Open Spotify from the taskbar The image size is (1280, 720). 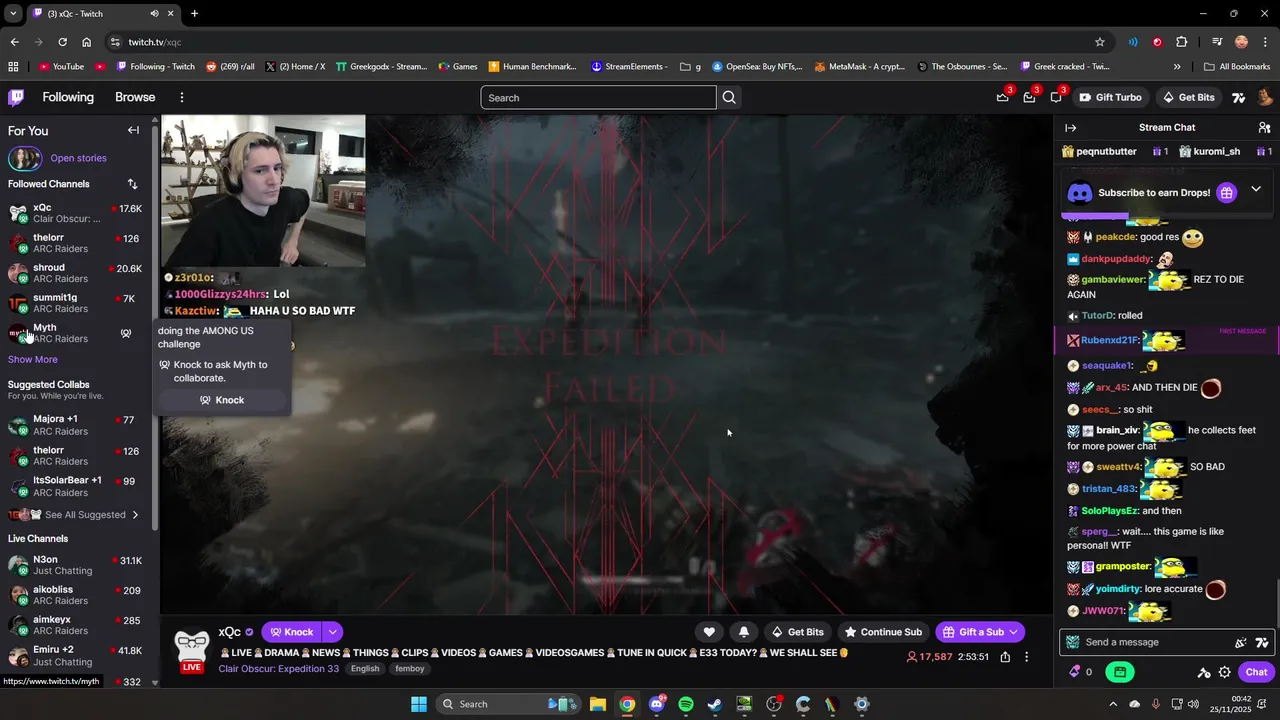[x=686, y=704]
